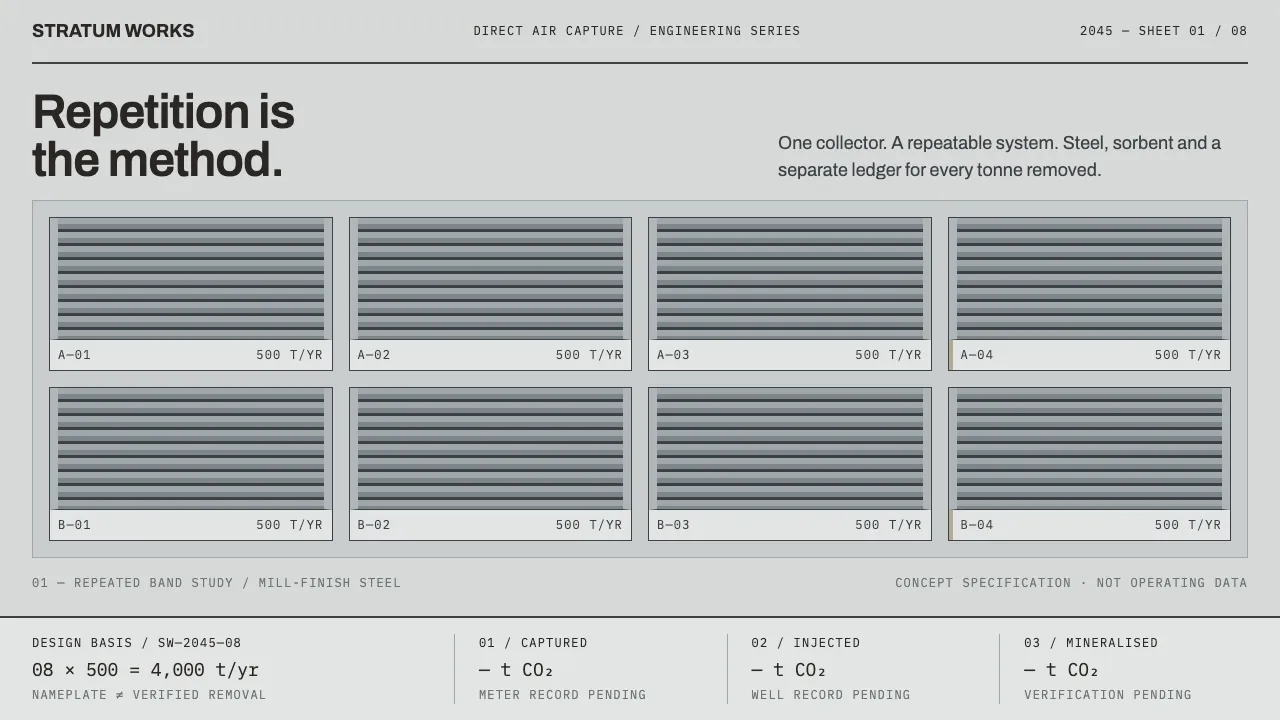Click the "DIRECT AIR CAPTURE / ENGINEERING SERIES" header

click(x=637, y=31)
